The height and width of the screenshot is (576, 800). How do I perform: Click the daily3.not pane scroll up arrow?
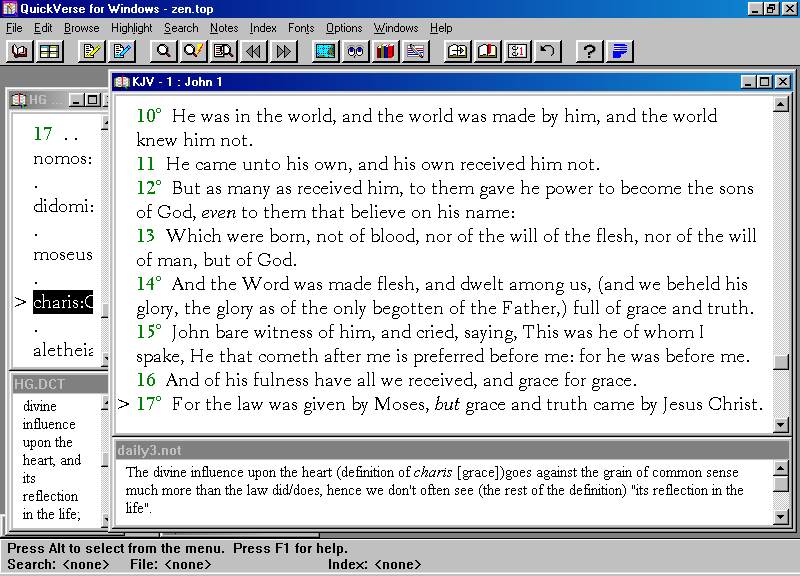tap(781, 468)
